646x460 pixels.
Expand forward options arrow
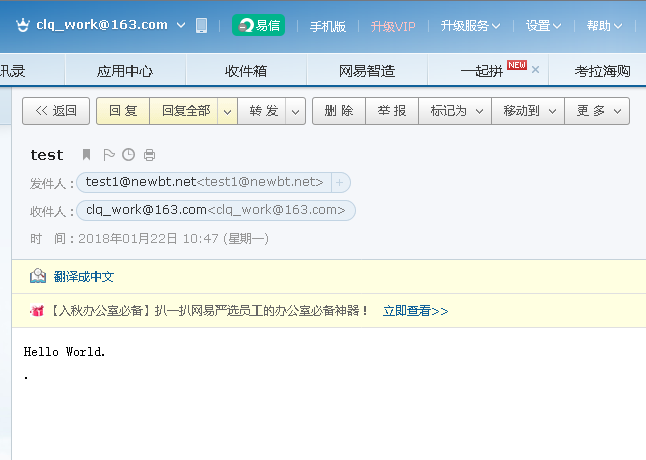point(295,111)
